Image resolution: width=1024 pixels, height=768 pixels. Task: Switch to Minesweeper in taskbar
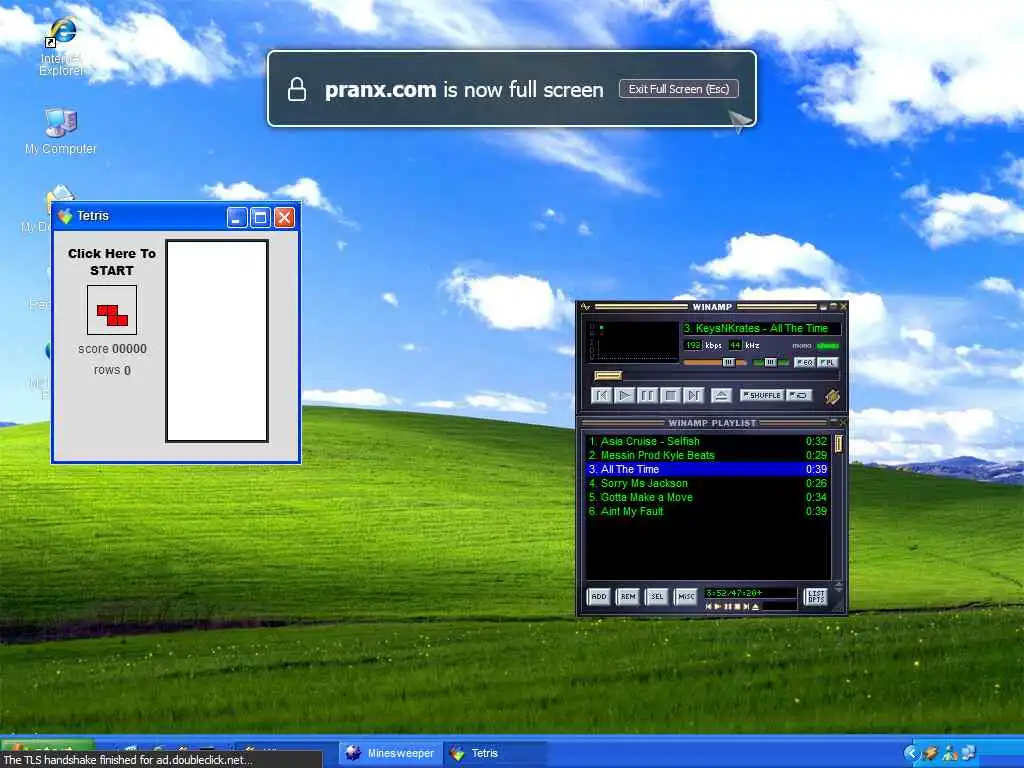pos(390,753)
